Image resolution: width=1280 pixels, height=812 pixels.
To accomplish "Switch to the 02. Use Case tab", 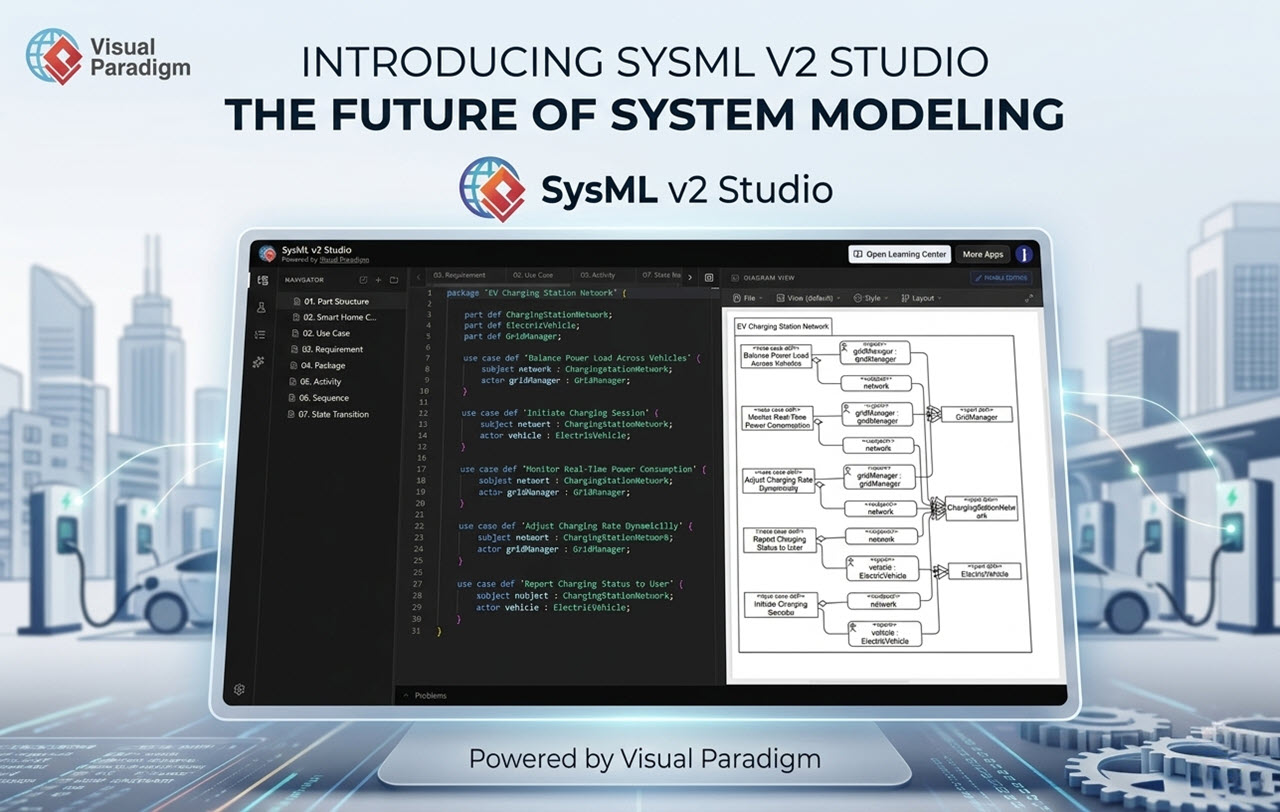I will point(536,275).
